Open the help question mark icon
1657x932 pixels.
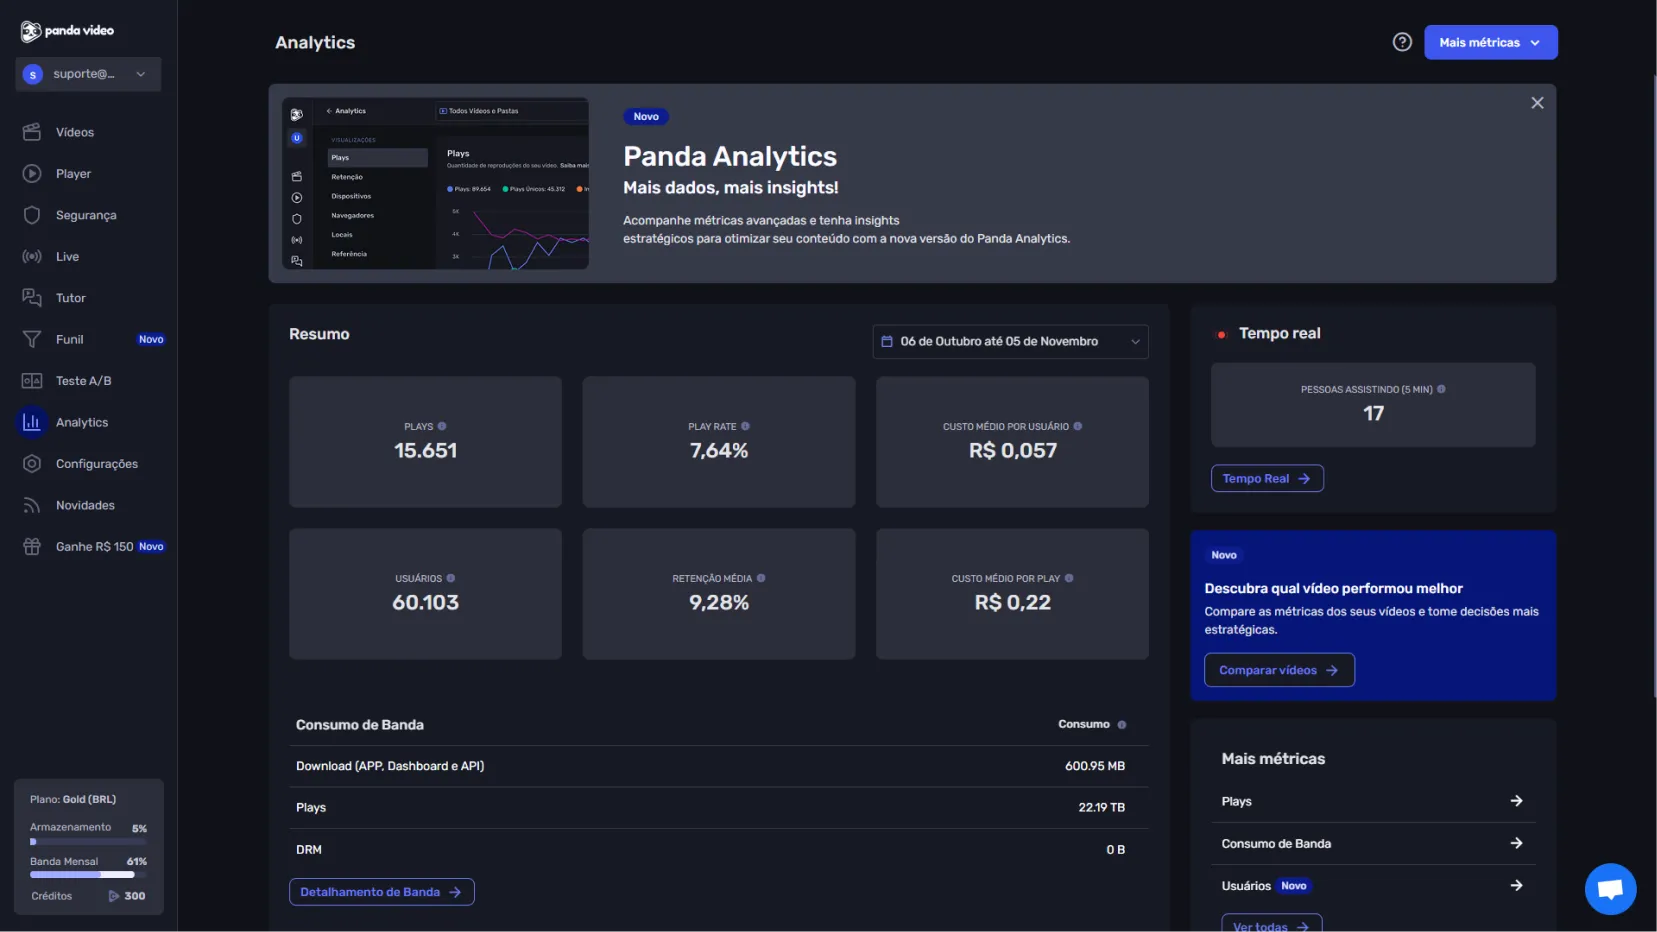pos(1402,42)
